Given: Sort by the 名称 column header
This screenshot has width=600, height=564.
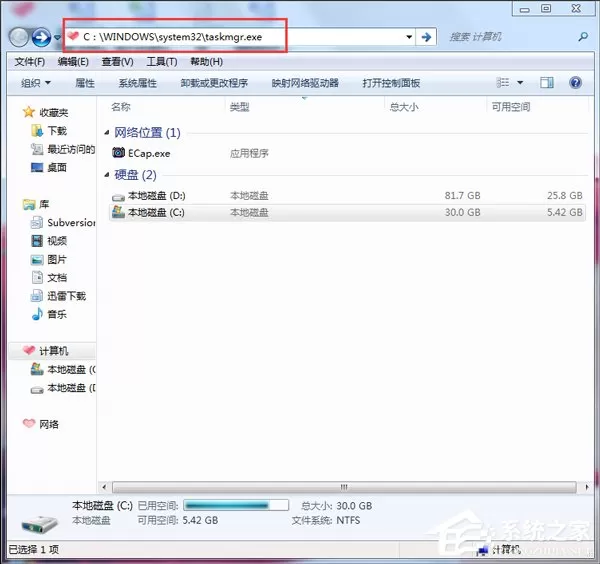Looking at the screenshot, I should [x=121, y=107].
